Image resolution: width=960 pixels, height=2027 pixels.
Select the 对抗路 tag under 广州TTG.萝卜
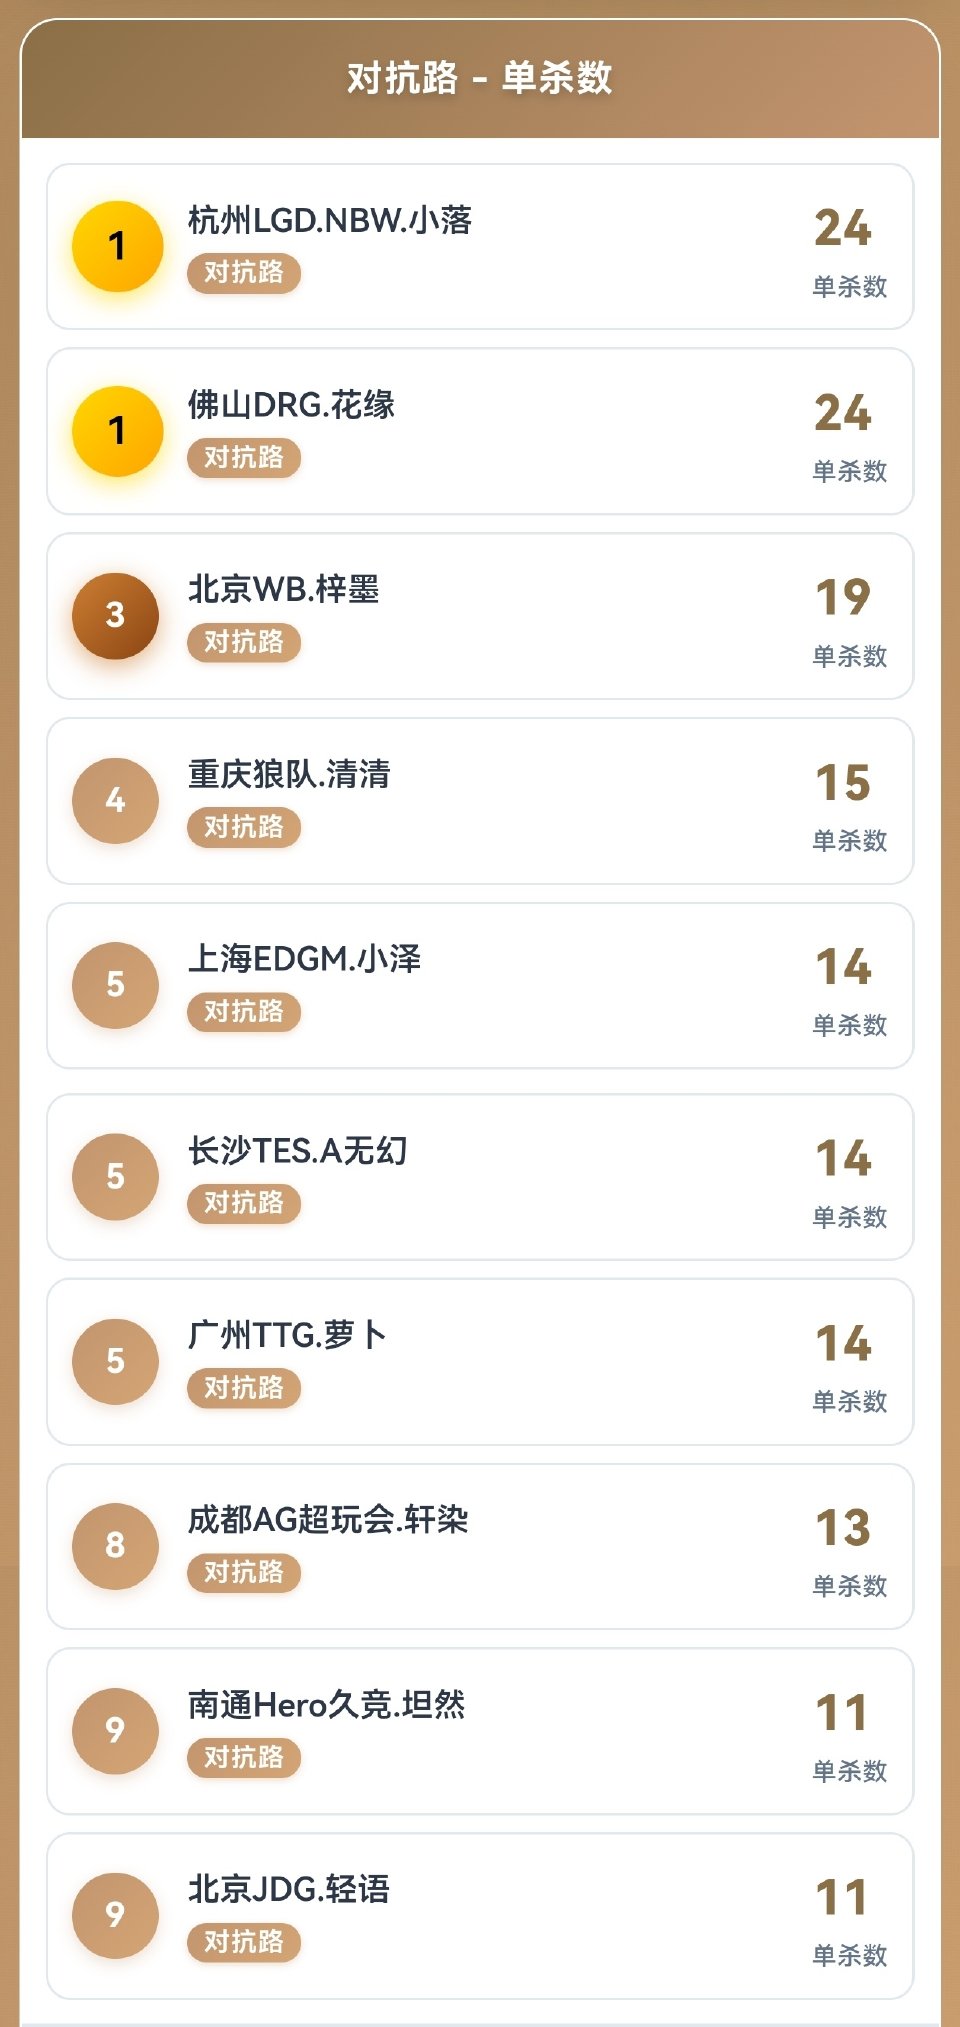[244, 1388]
